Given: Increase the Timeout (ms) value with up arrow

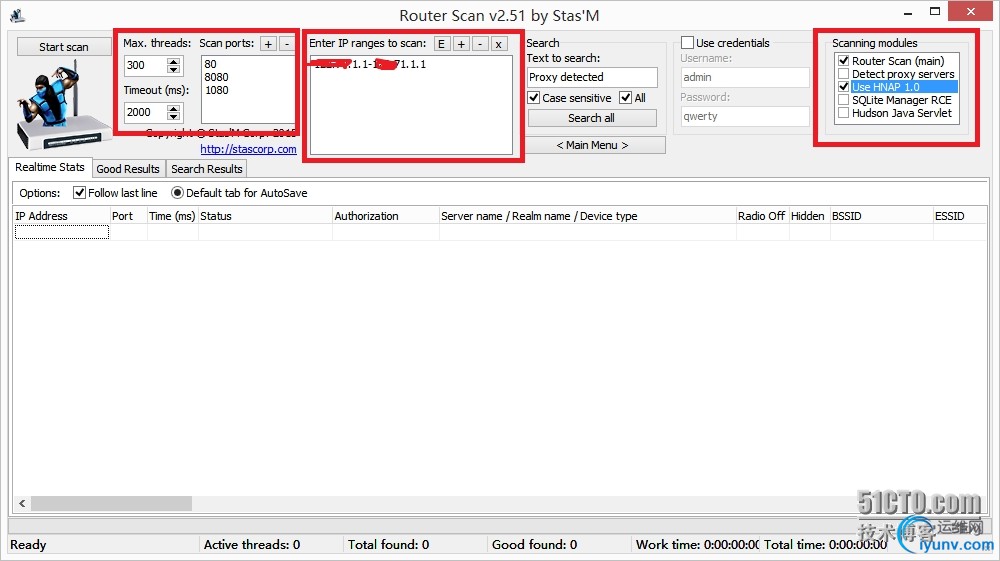Looking at the screenshot, I should (173, 108).
